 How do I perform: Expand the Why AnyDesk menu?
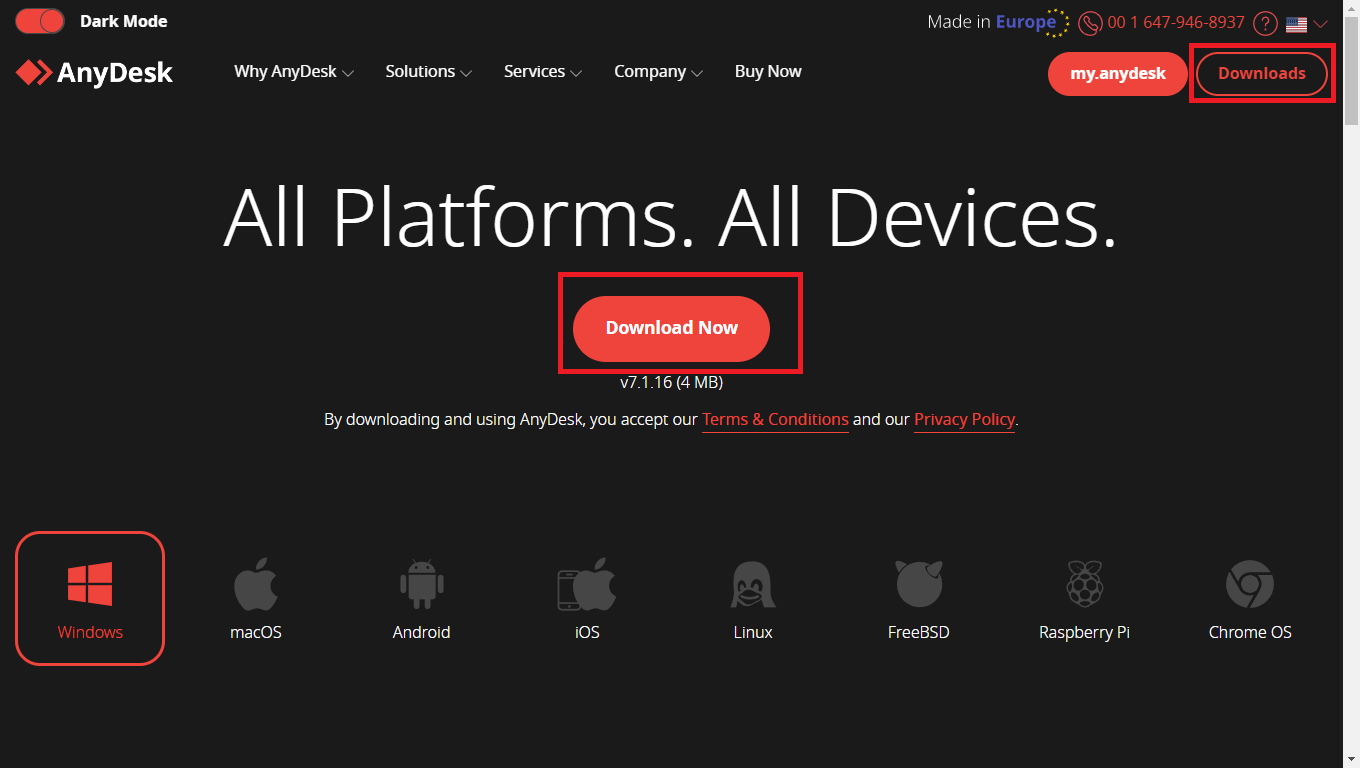pos(294,72)
